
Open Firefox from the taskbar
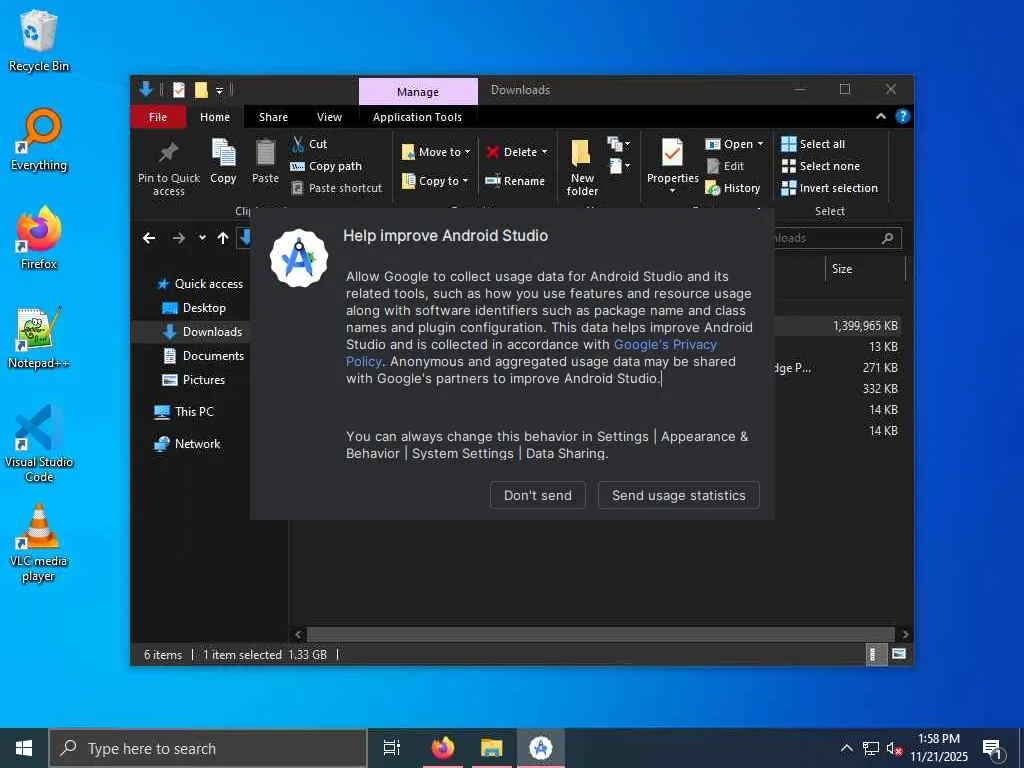[443, 748]
